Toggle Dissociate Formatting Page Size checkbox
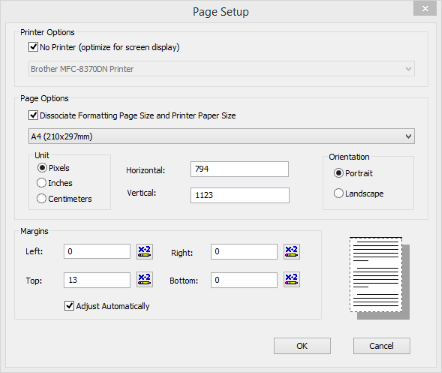The image size is (442, 373). click(33, 115)
